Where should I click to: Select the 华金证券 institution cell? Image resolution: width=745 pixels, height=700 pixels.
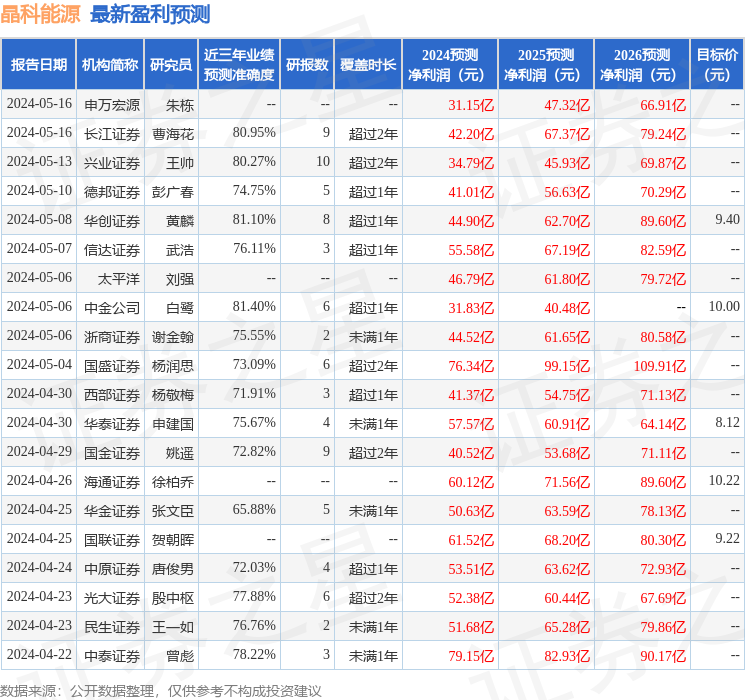(x=112, y=511)
